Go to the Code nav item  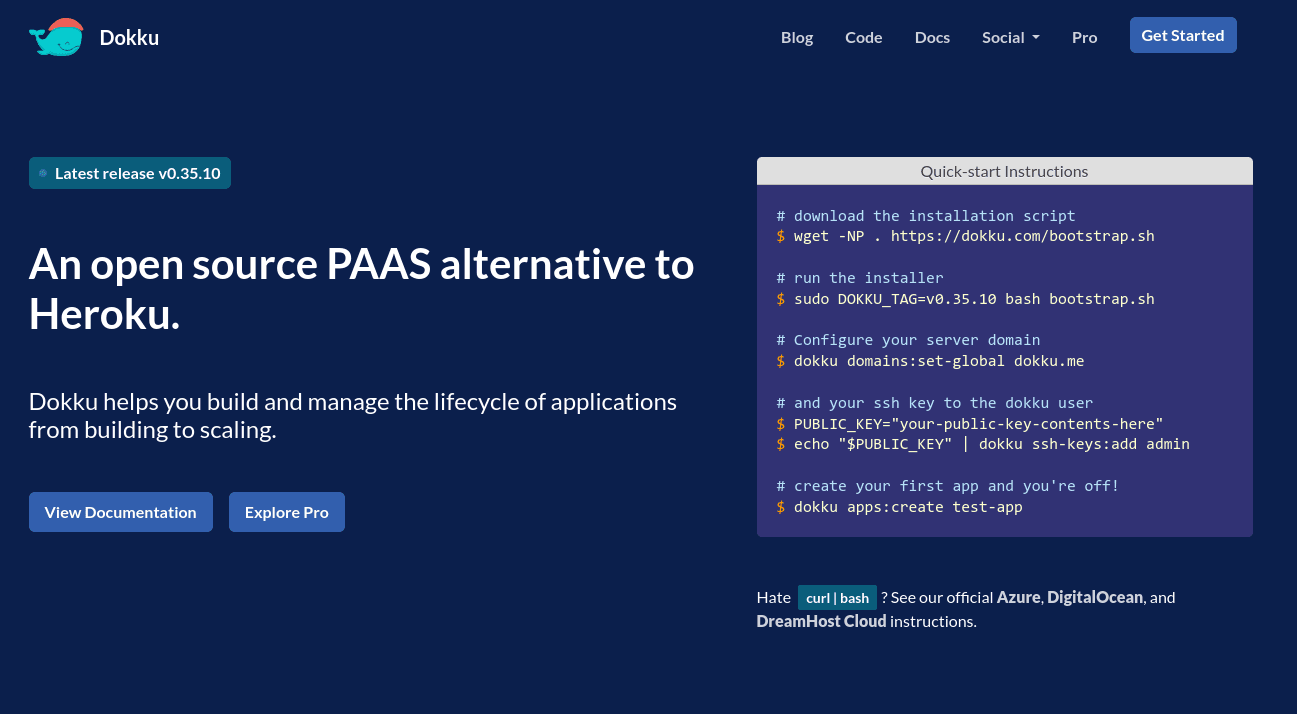click(863, 37)
